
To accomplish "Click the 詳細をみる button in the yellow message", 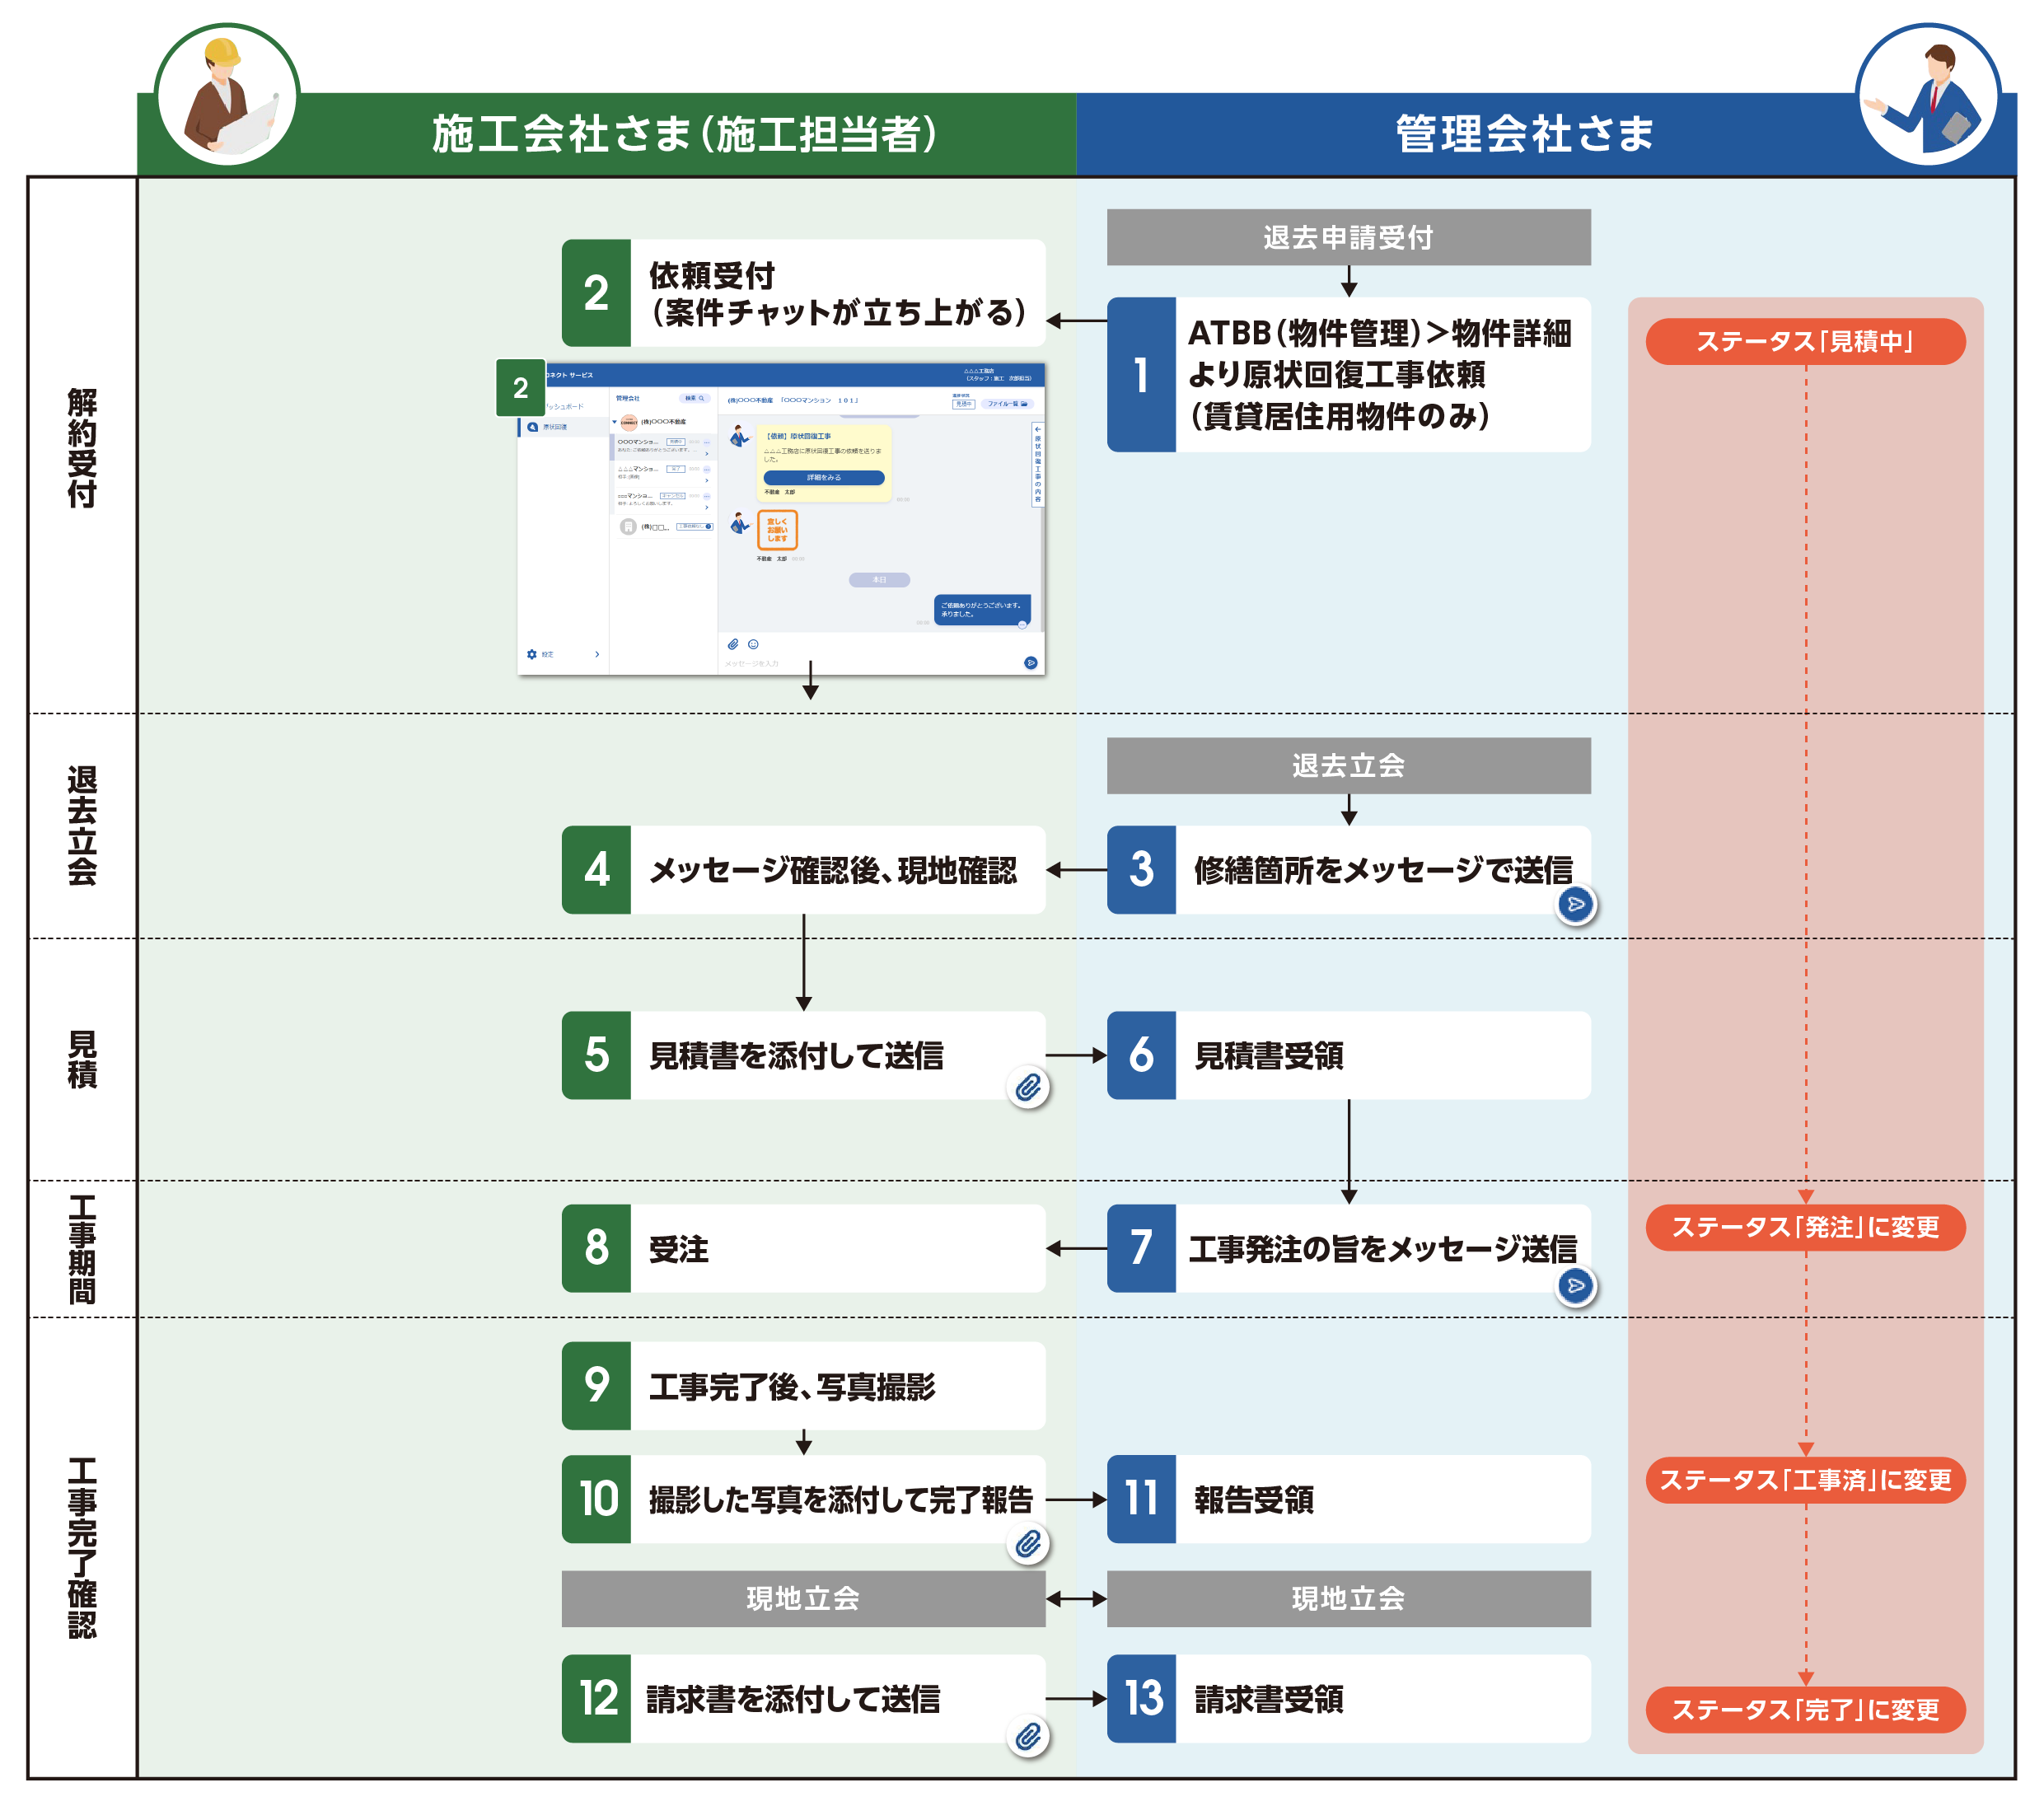I will pos(824,479).
